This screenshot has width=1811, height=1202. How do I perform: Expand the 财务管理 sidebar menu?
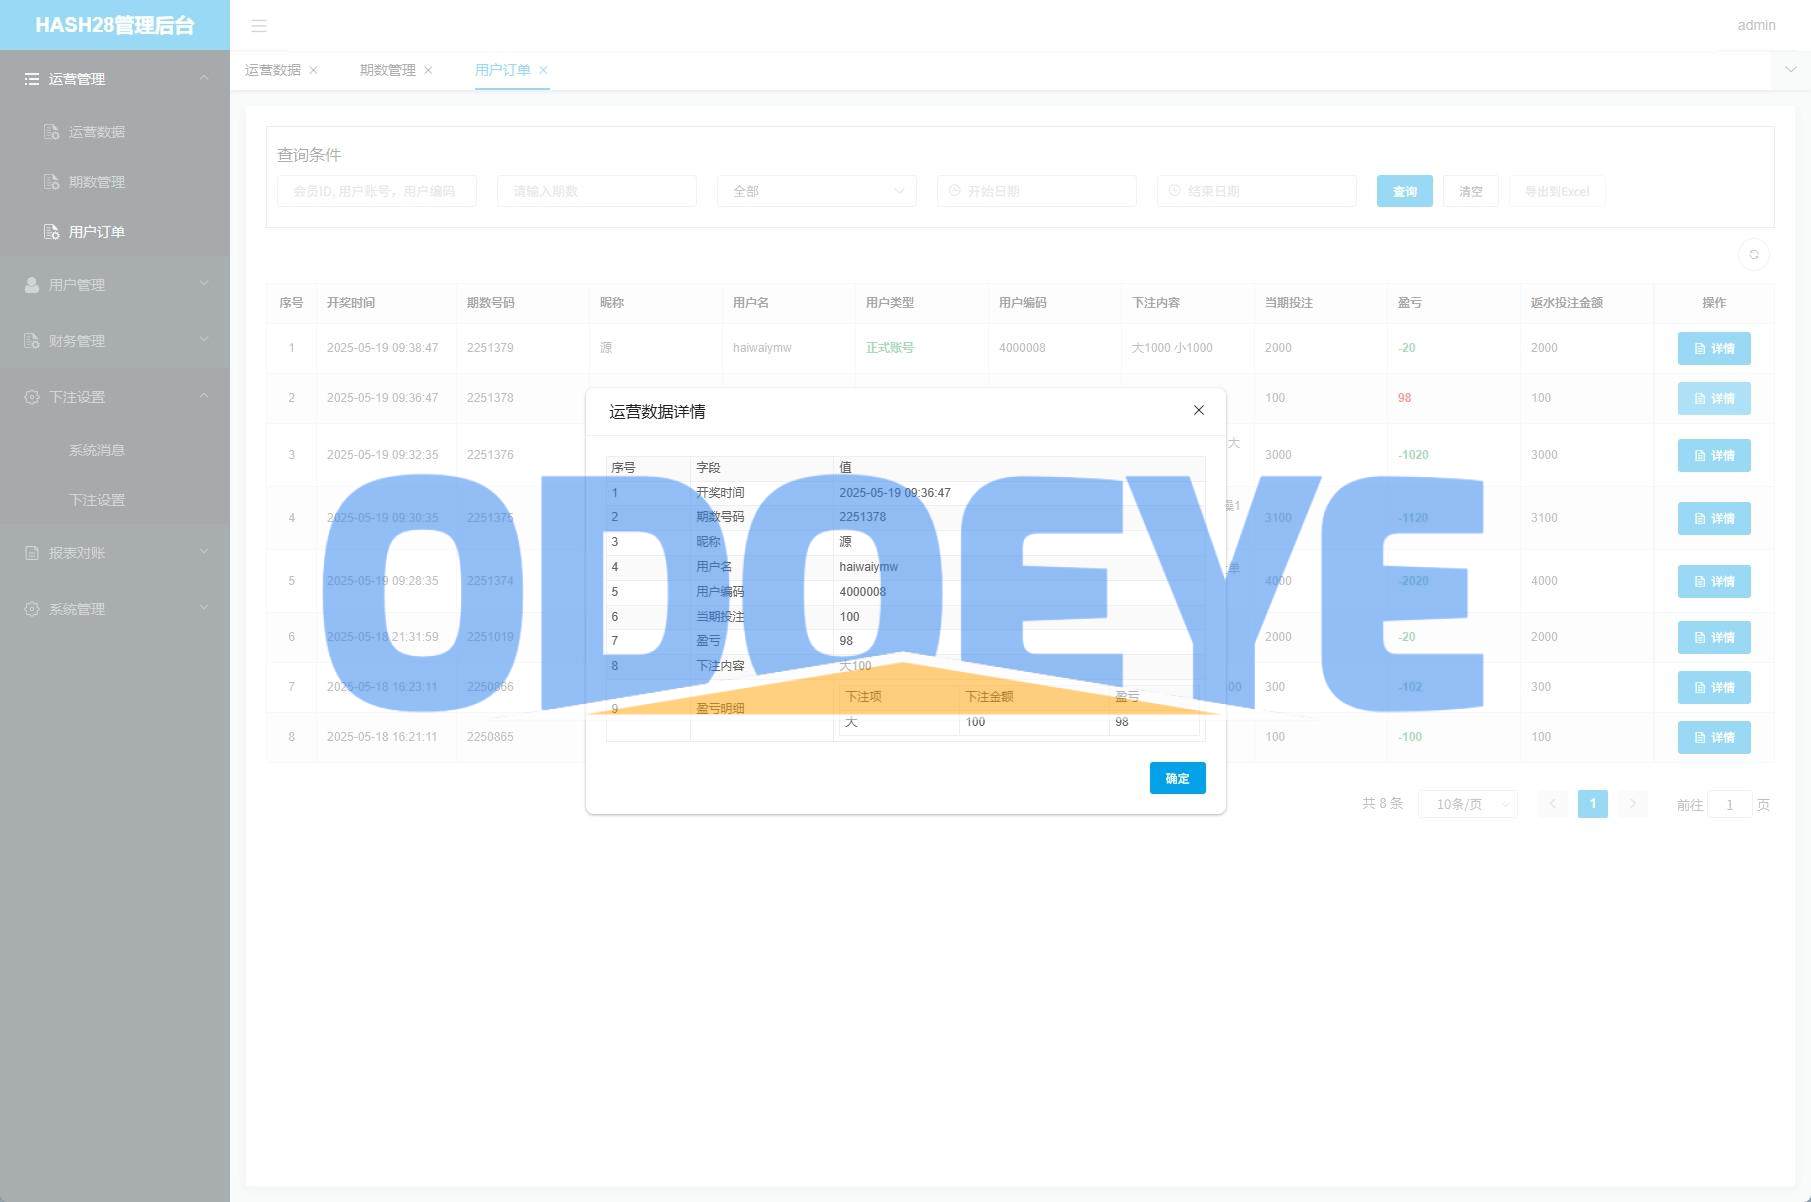[x=115, y=341]
